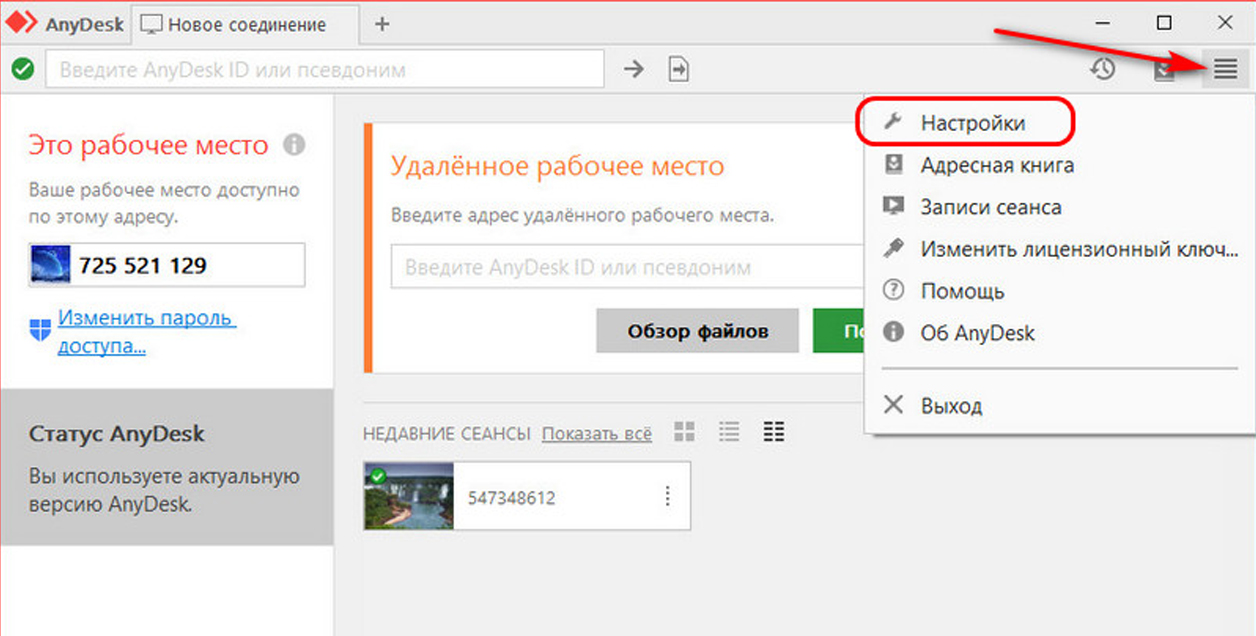Focus the remote desk address input field
Viewport: 1256px width, 636px height.
tap(628, 267)
